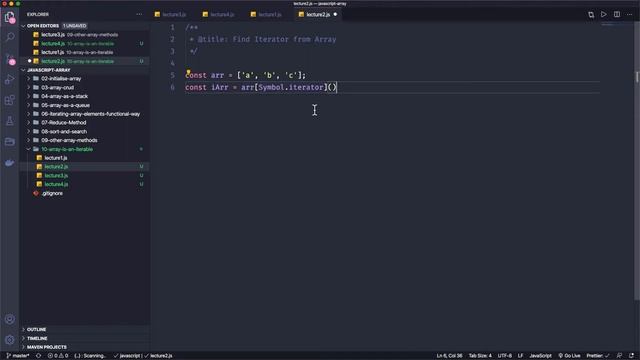This screenshot has width=640, height=360.
Task: Change indentation via Tab Size: 4
Action: (x=480, y=356)
